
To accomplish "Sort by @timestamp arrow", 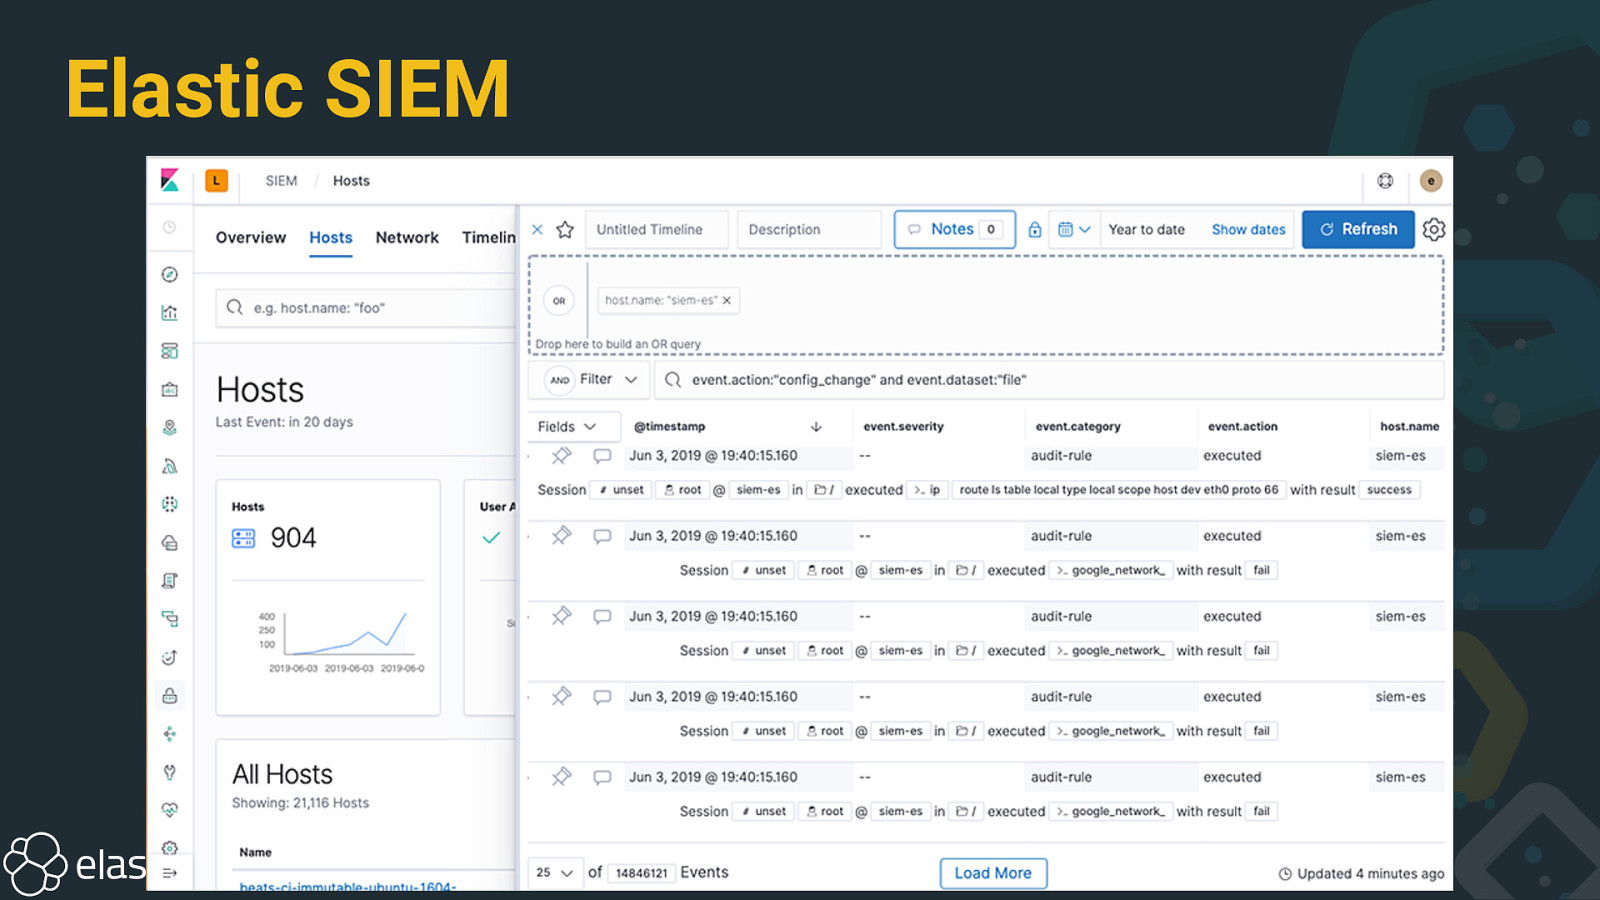I will point(816,427).
